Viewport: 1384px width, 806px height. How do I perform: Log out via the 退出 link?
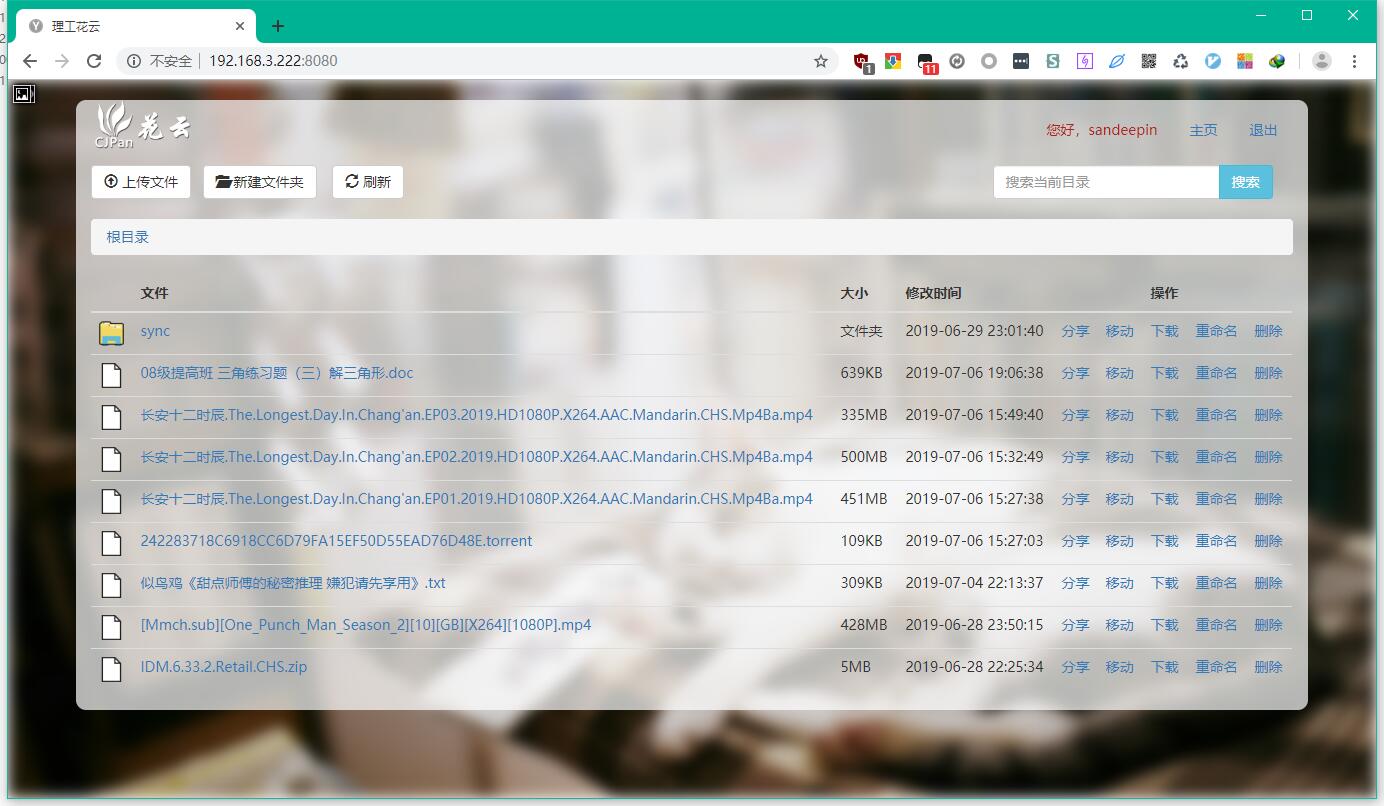[1263, 130]
